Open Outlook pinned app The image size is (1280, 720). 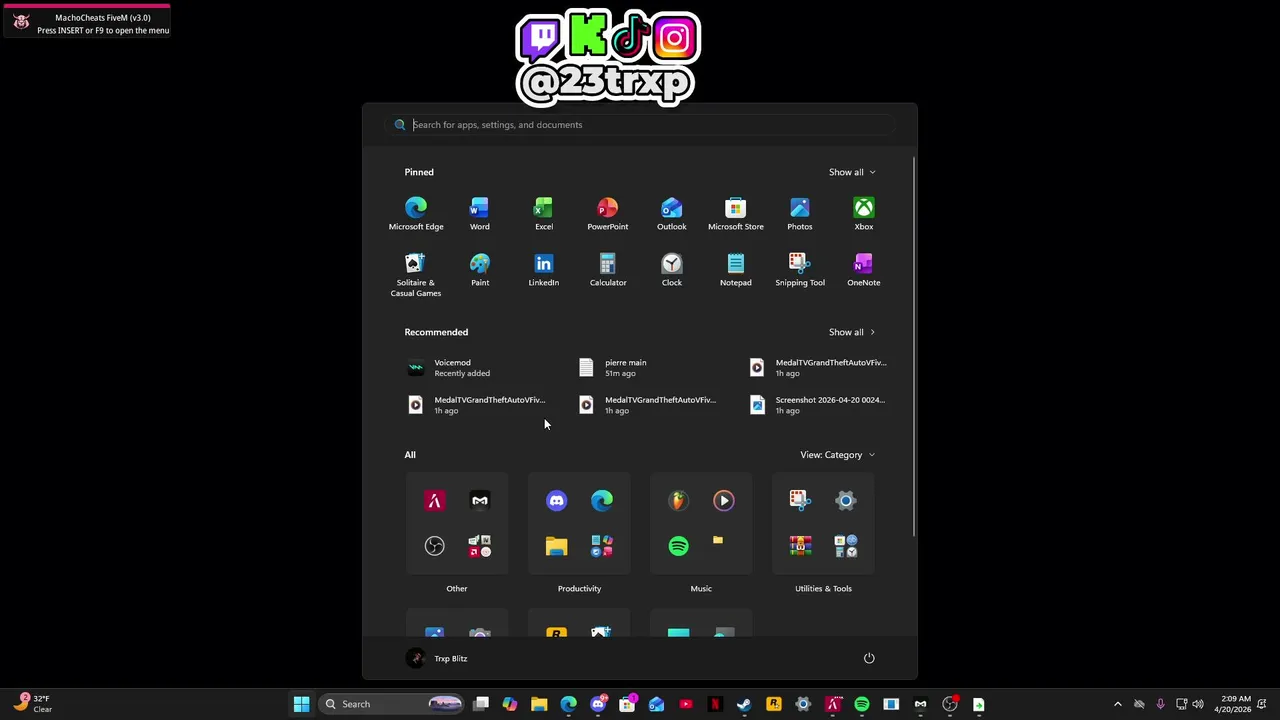tap(672, 214)
